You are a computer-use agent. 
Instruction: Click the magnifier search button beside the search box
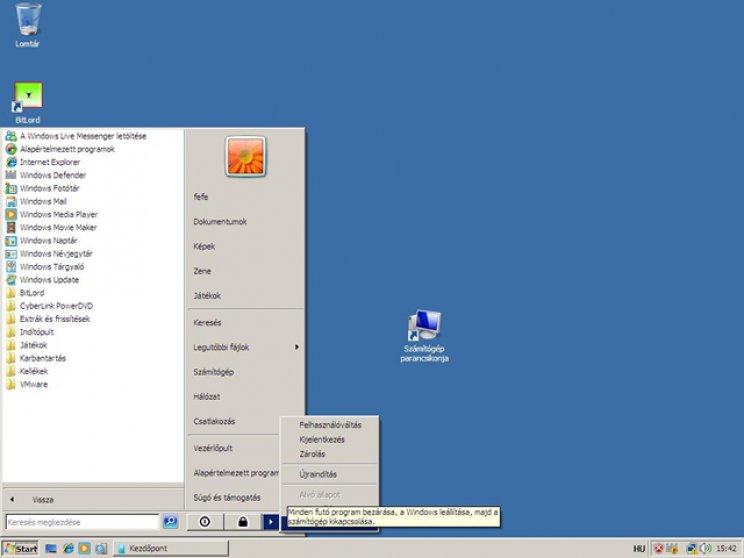pyautogui.click(x=170, y=522)
